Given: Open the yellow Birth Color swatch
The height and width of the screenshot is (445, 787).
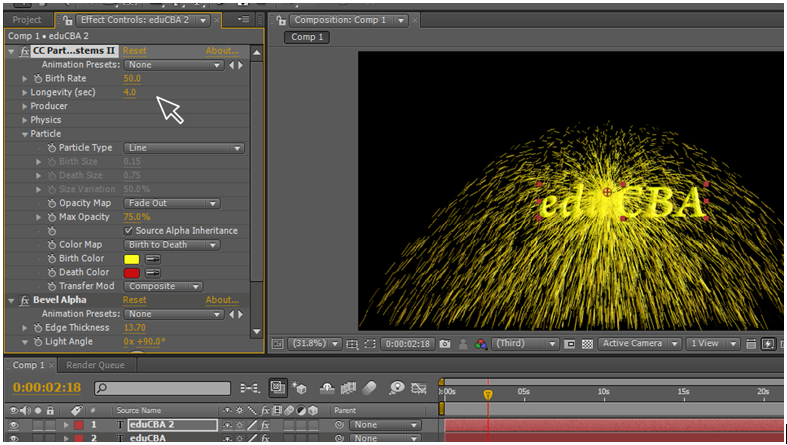Looking at the screenshot, I should click(132, 259).
